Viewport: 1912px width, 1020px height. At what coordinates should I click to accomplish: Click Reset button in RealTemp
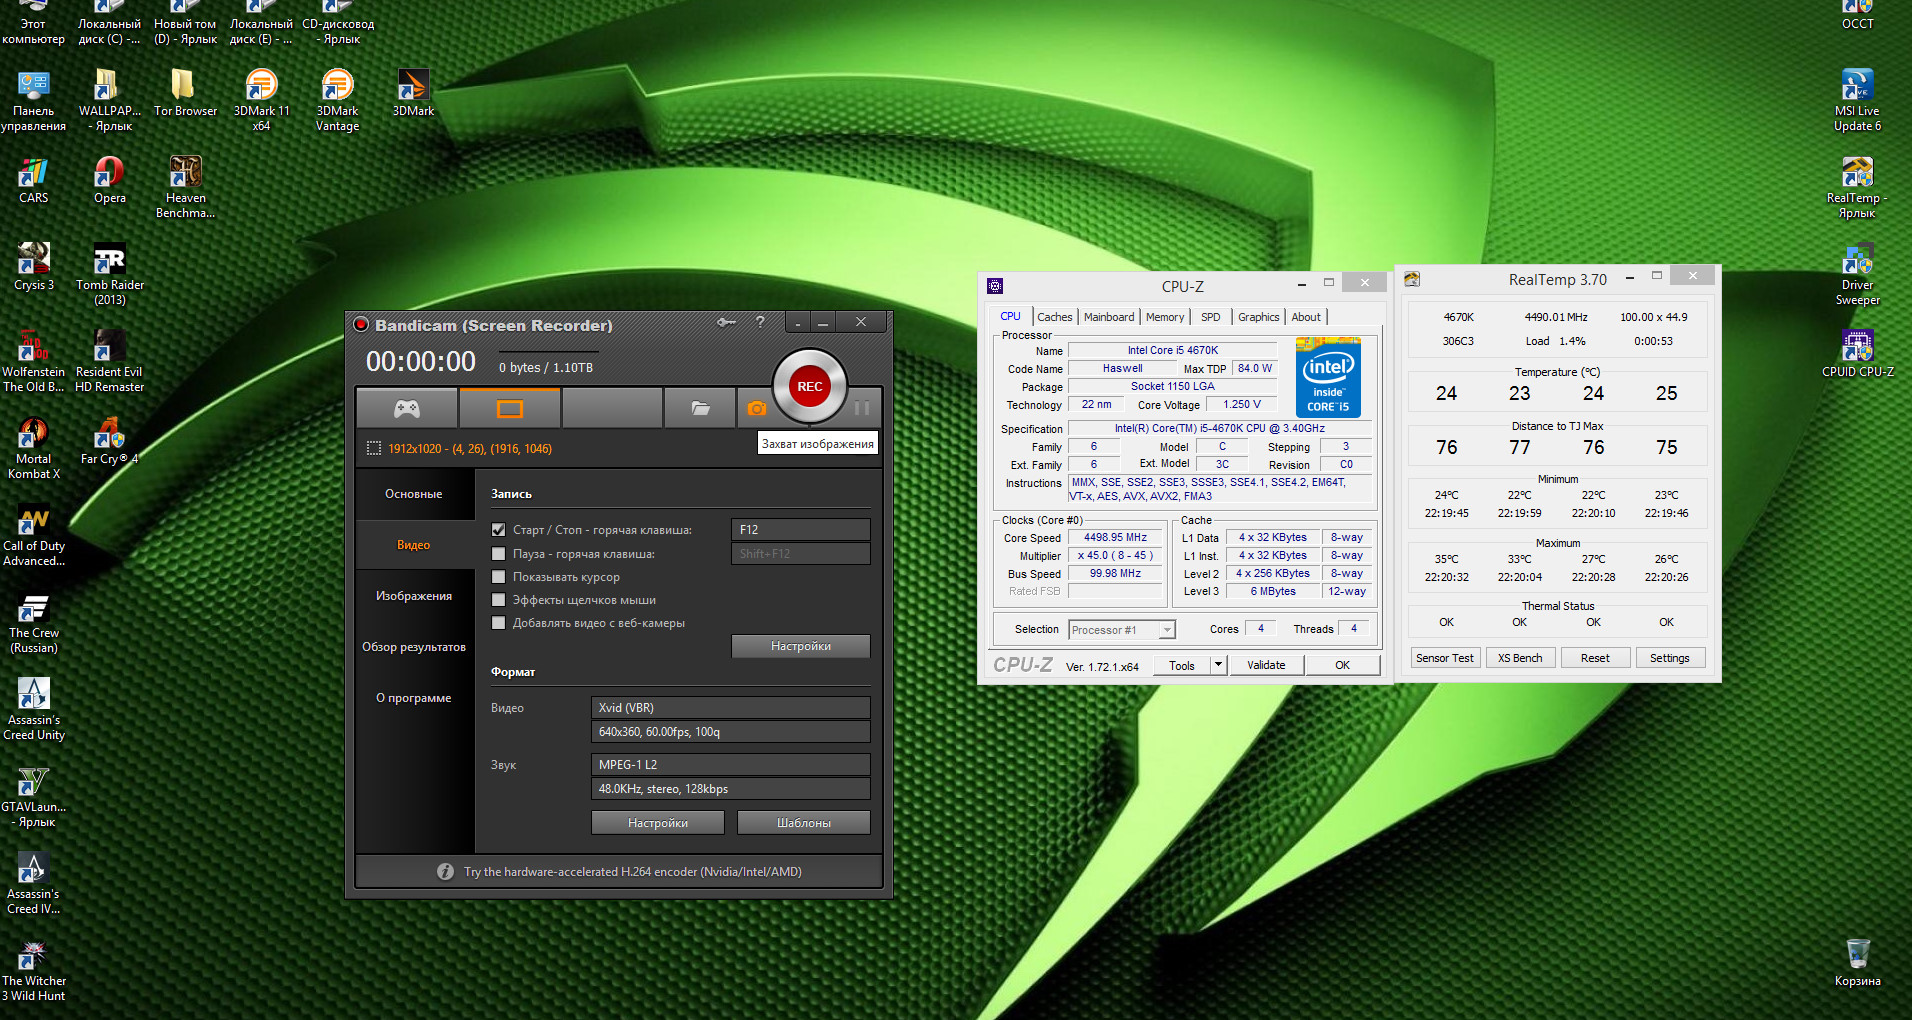pos(1595,658)
